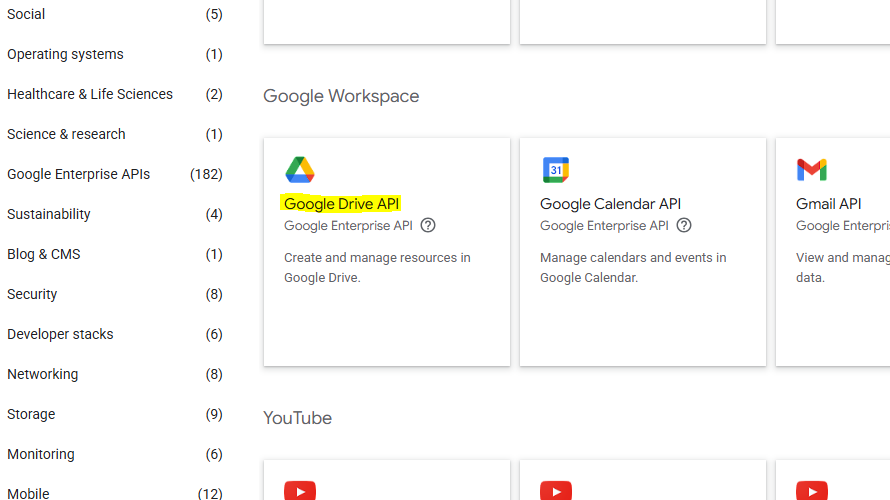Click the (182) count beside Google Enterprise APIs

coord(206,174)
